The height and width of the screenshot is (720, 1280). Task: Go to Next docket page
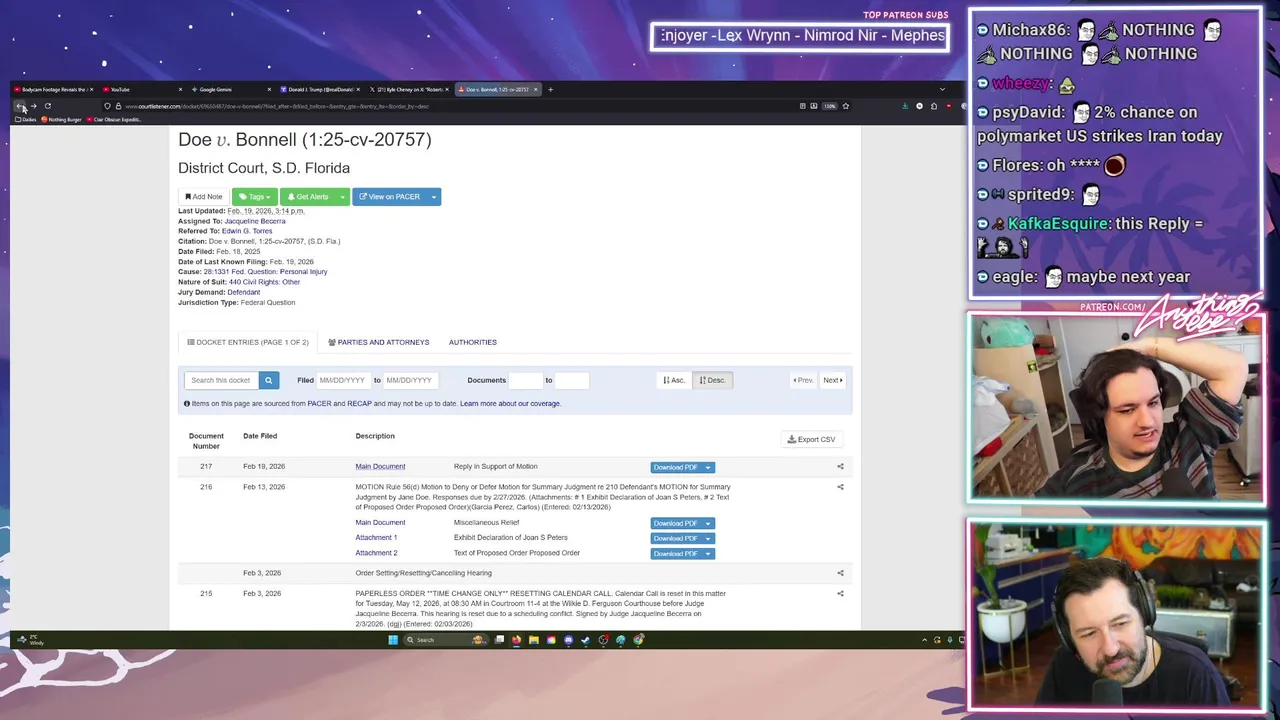click(x=832, y=380)
